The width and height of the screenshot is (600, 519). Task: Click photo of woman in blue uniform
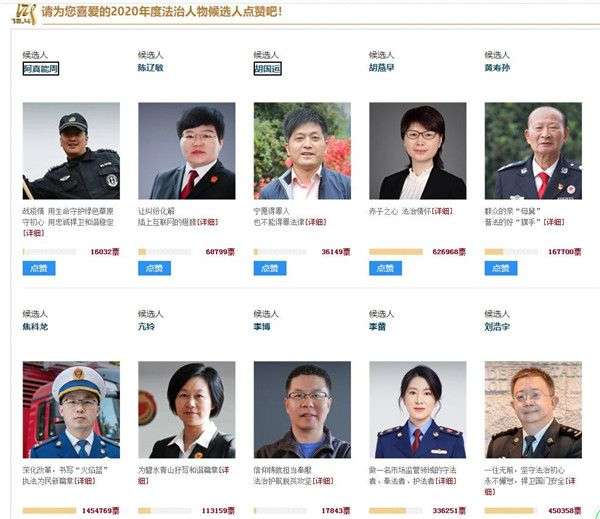pos(418,410)
